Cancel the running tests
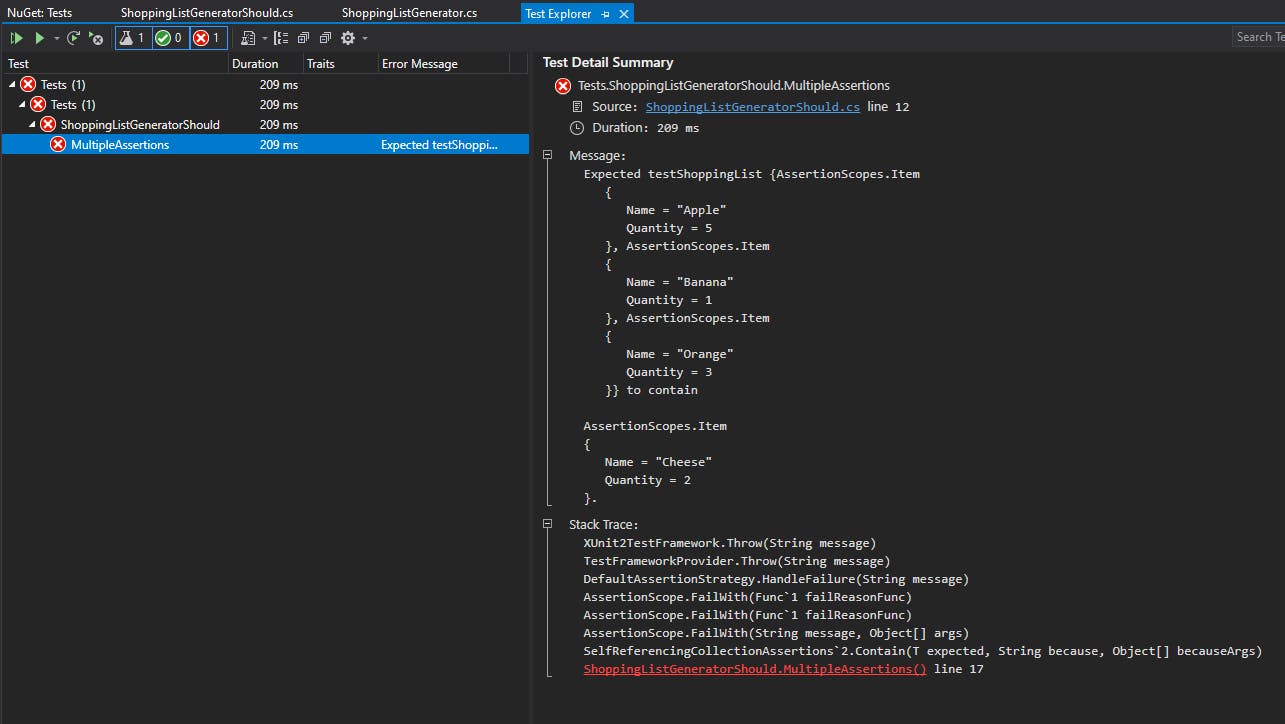The width and height of the screenshot is (1285, 724). [x=94, y=37]
